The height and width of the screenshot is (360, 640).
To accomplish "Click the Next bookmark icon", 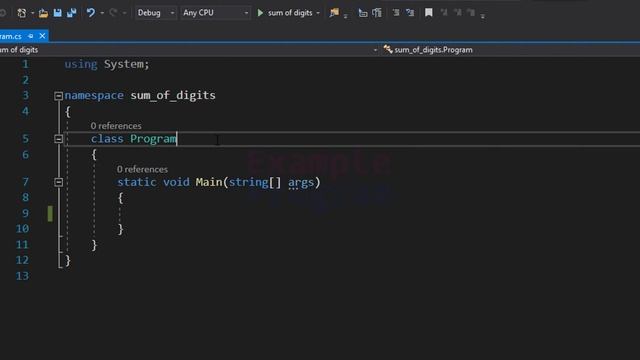I will (x=458, y=13).
